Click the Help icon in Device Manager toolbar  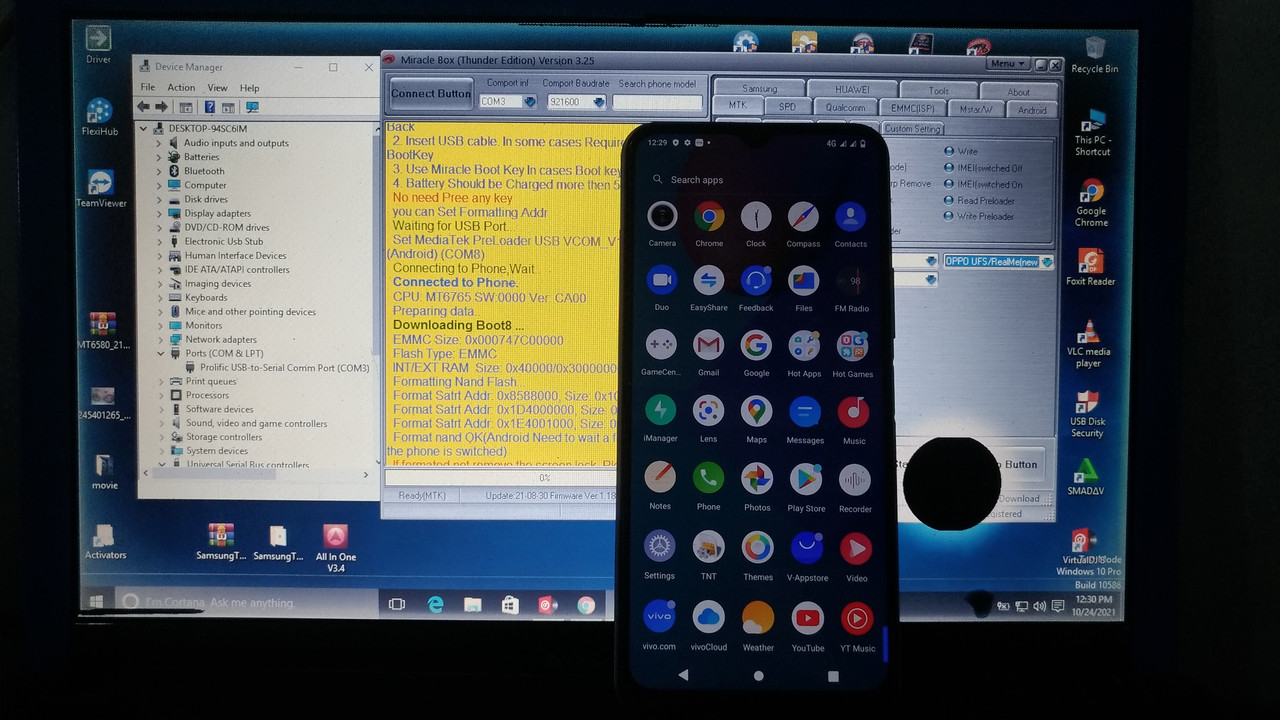(x=210, y=107)
